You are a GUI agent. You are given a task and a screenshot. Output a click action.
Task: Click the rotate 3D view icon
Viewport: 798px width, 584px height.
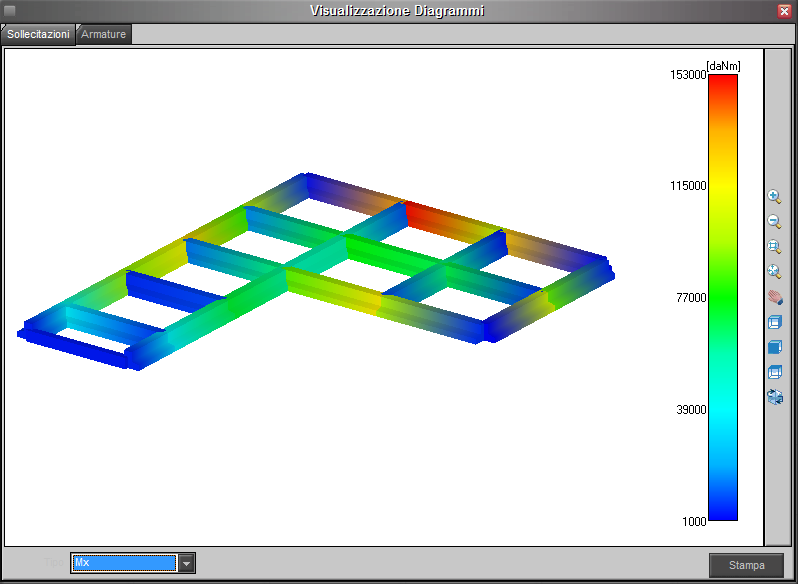774,397
